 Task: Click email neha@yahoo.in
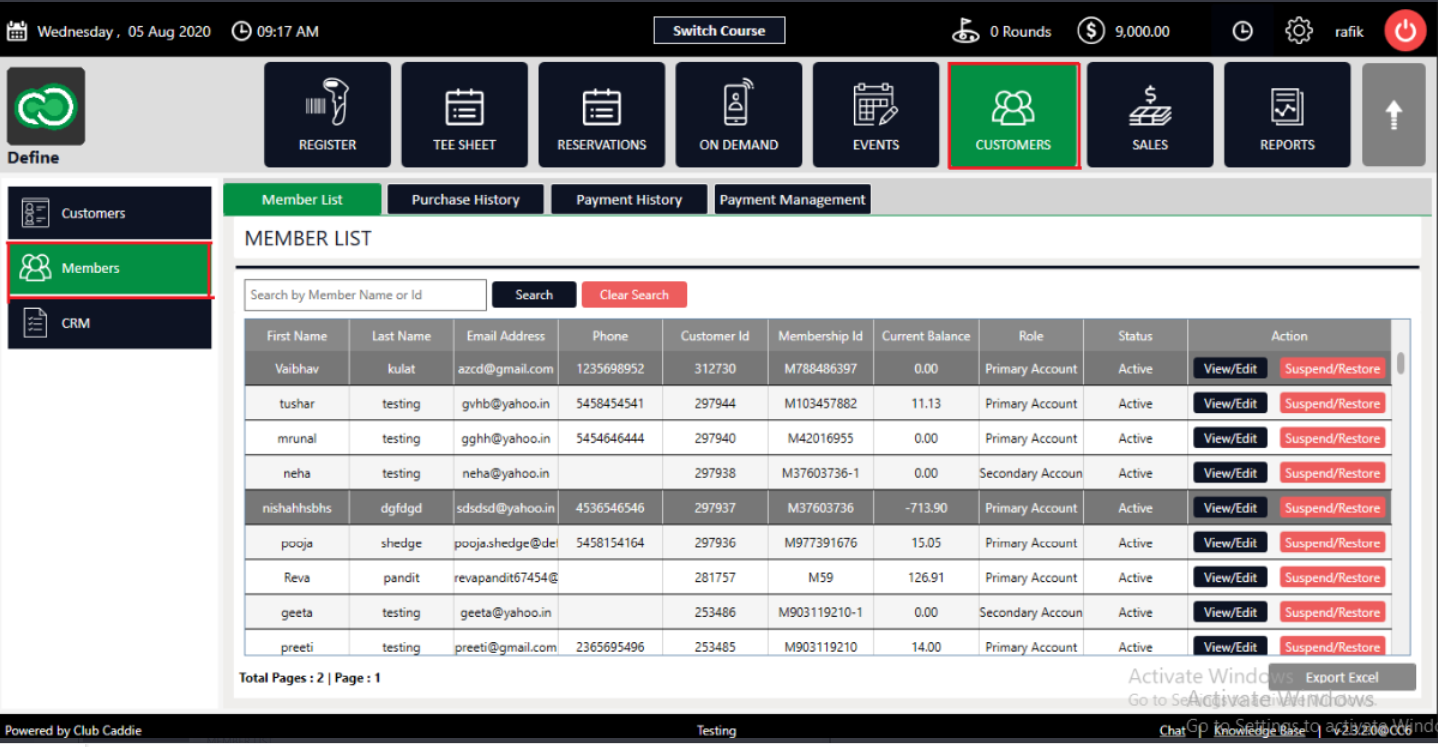[506, 474]
